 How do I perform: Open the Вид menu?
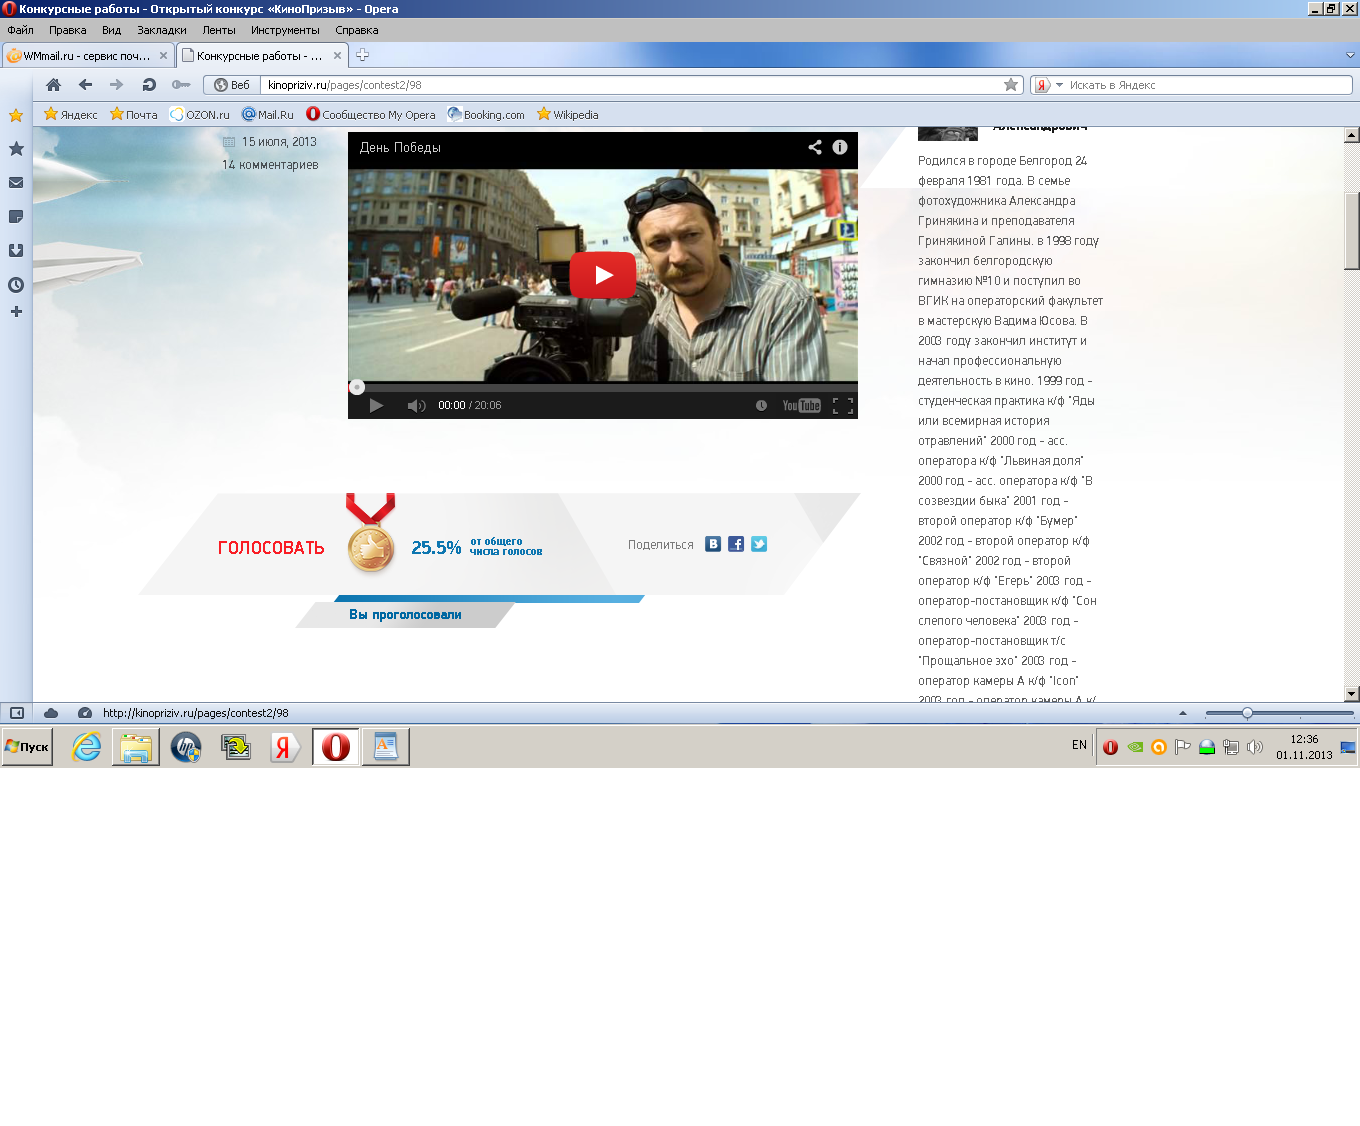(112, 30)
